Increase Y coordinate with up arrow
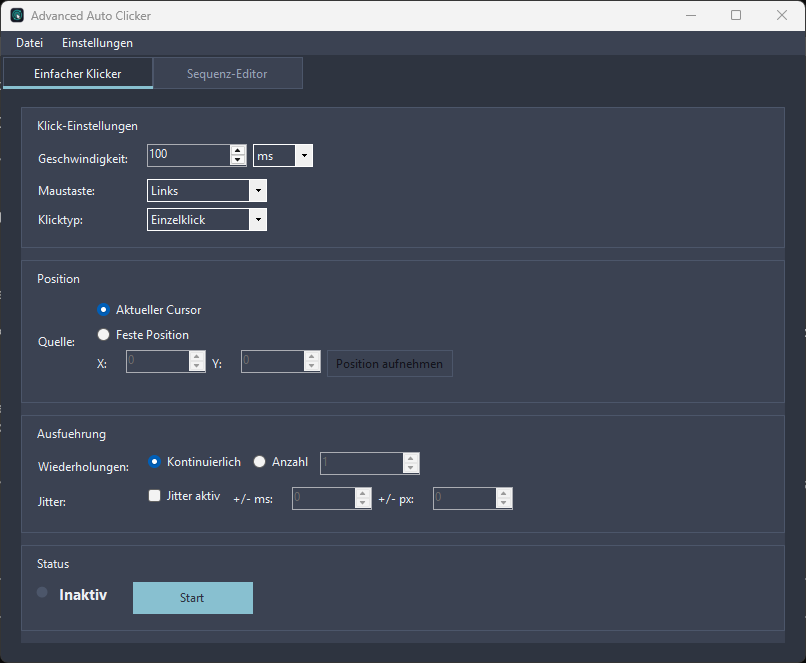The image size is (806, 663). 312,357
